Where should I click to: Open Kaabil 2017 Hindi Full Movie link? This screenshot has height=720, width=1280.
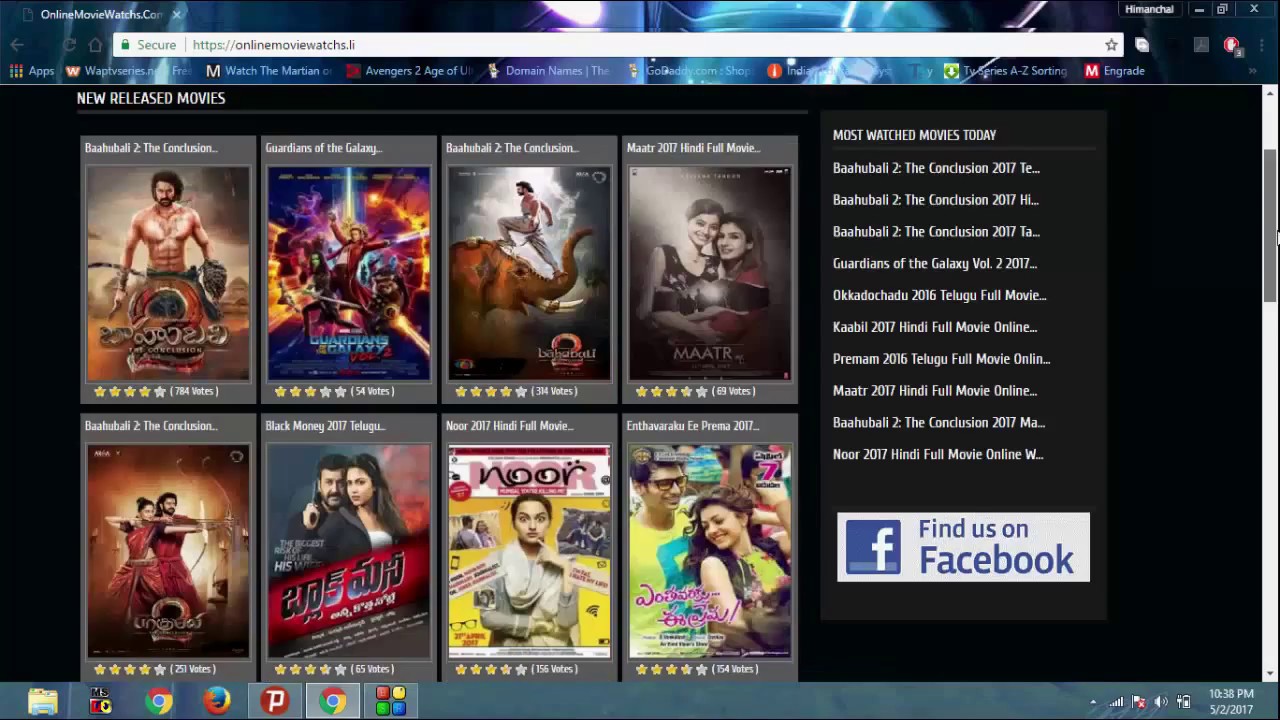[935, 327]
